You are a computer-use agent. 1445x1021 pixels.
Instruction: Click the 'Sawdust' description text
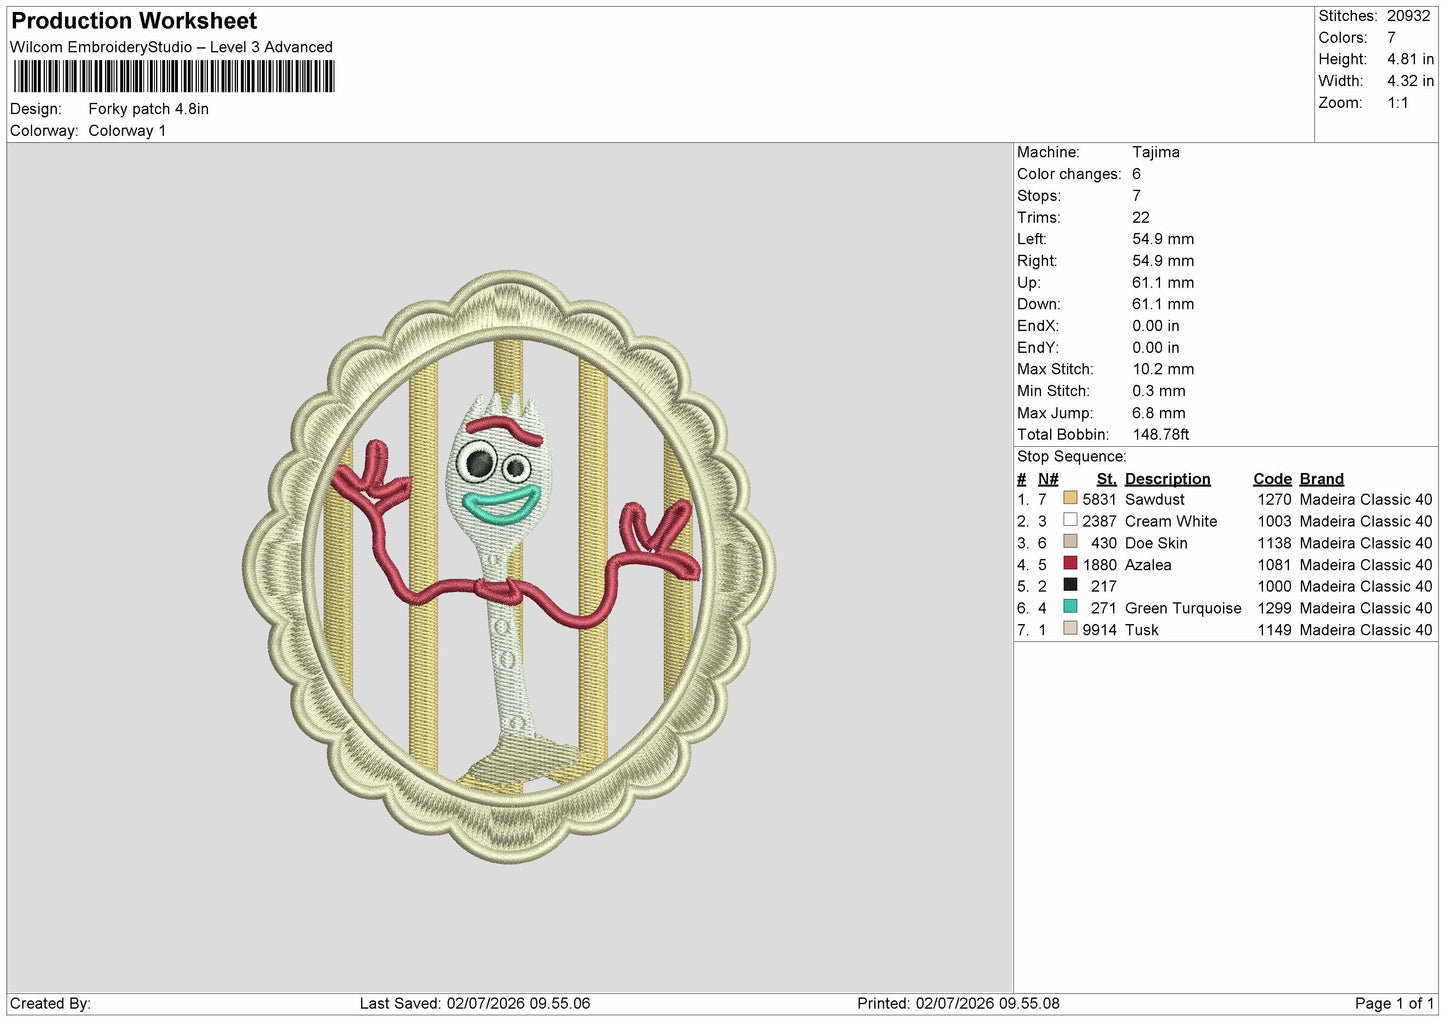1154,499
